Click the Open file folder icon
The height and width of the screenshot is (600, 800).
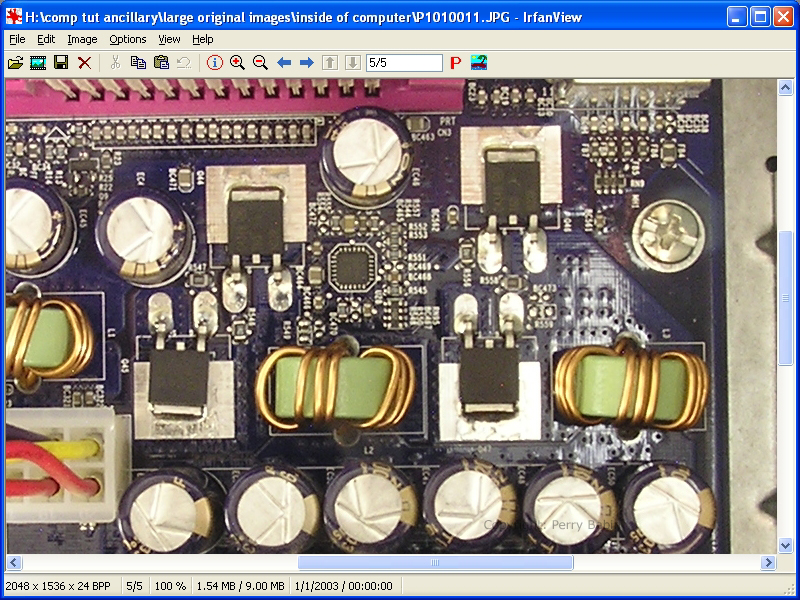click(15, 63)
